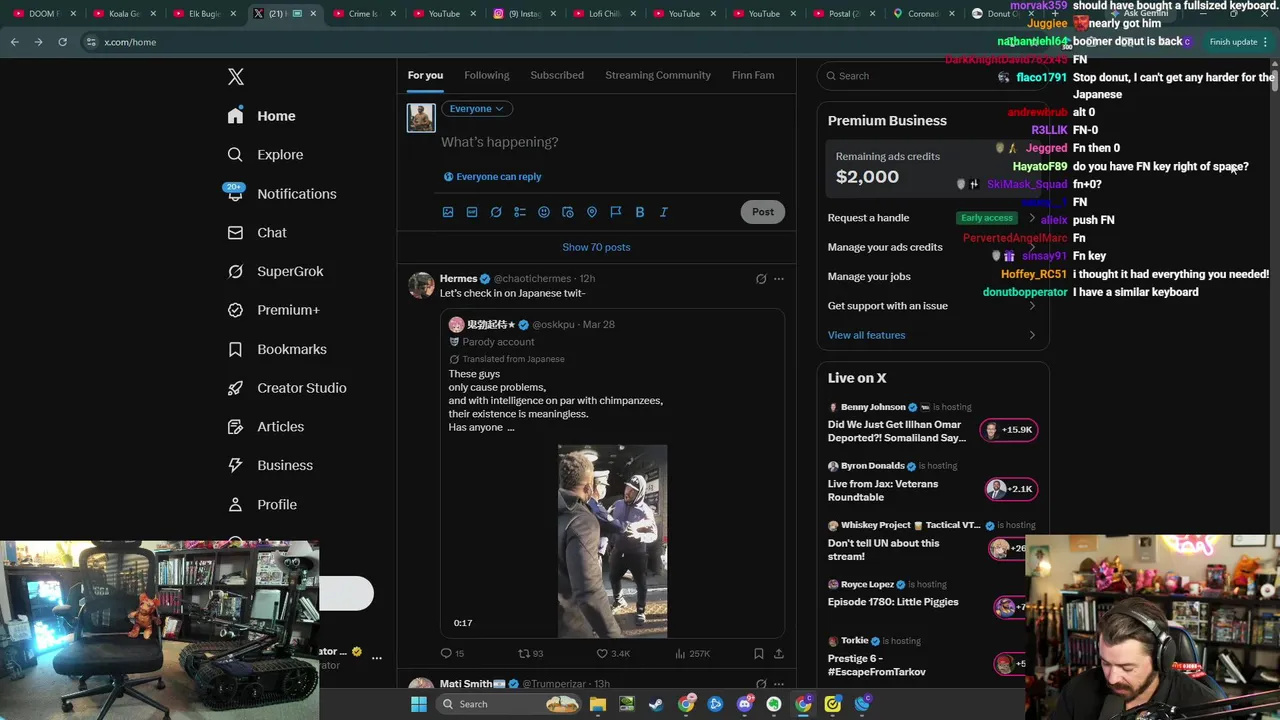This screenshot has height=720, width=1280.
Task: Open Hermes profile via @chaotichermes handle
Action: tap(532, 279)
